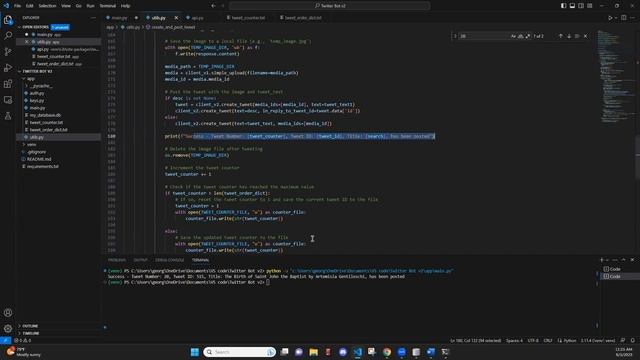Switch to the tweet_order_dict.txt editor tab

(303, 18)
